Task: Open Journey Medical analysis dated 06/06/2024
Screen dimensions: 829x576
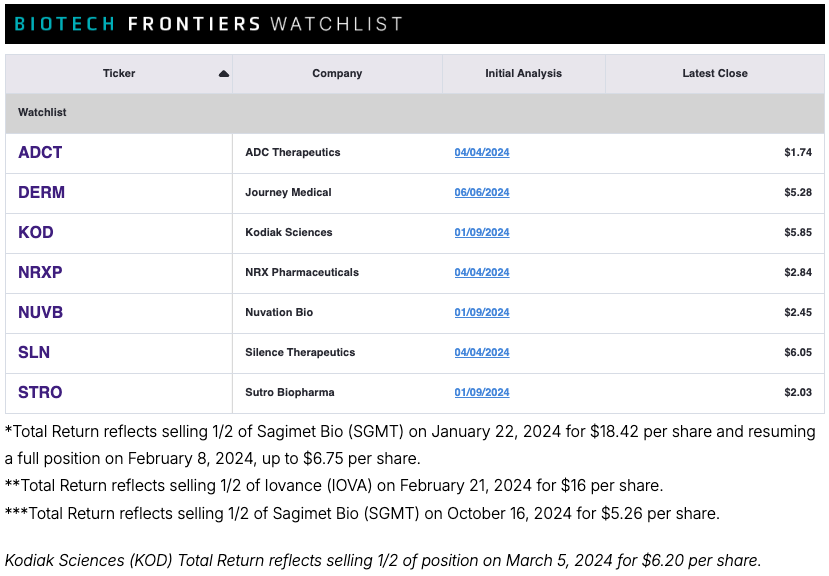Action: point(482,193)
